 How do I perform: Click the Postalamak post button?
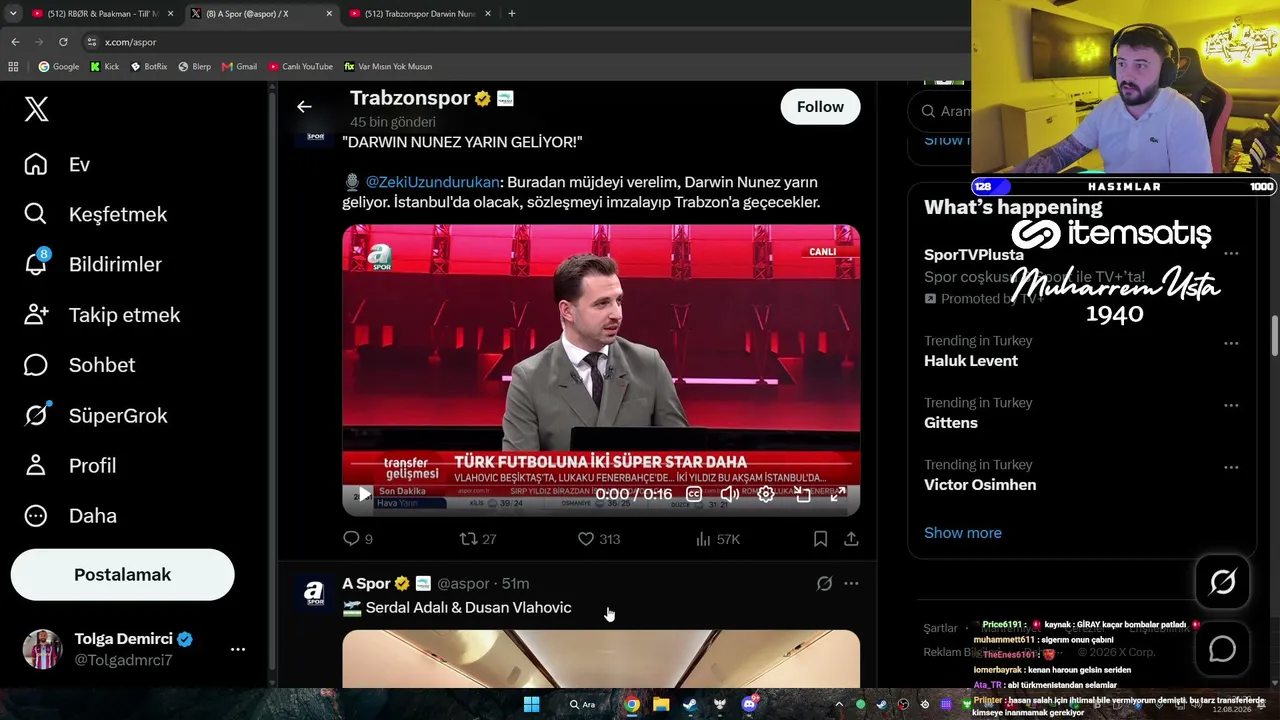(x=122, y=575)
